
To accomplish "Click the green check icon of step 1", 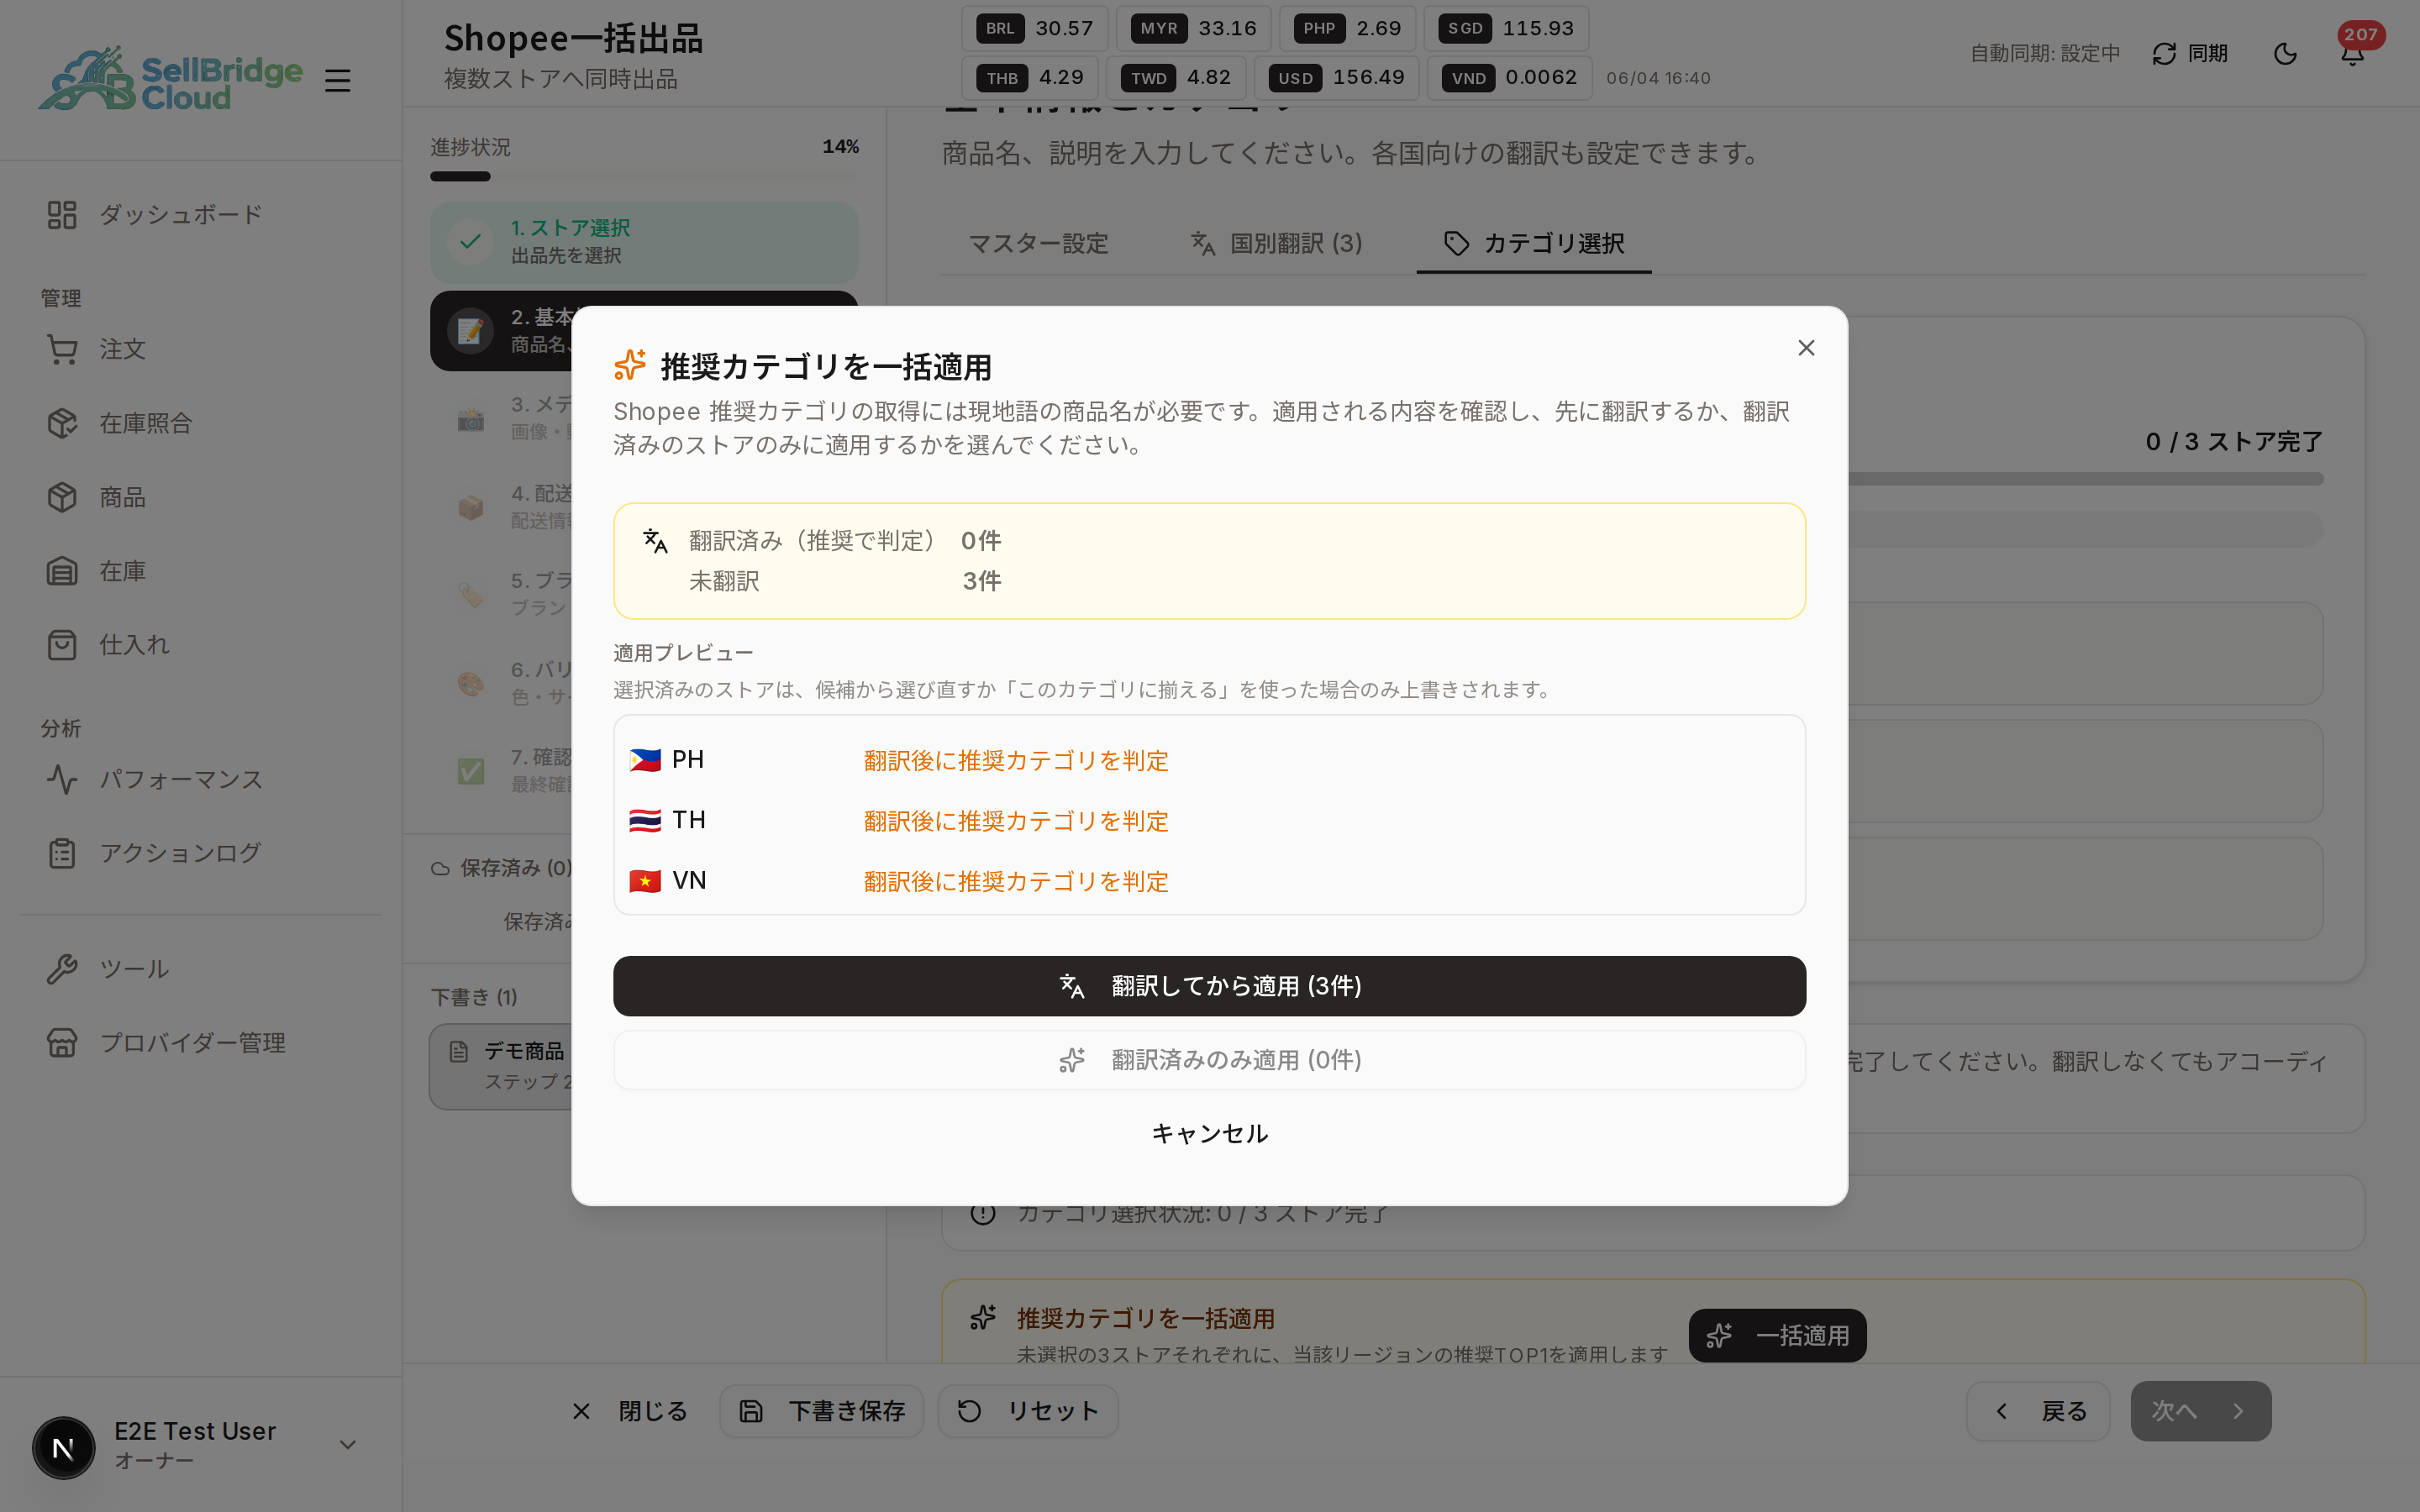I will pyautogui.click(x=470, y=241).
